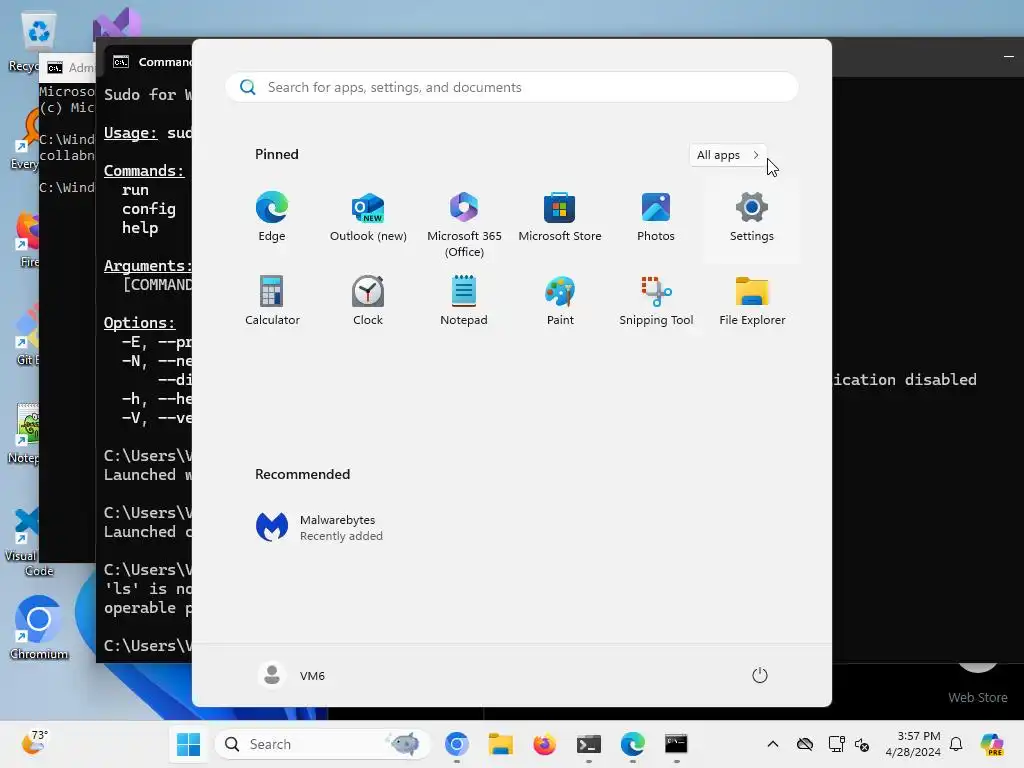Open the power options button
The width and height of the screenshot is (1024, 768).
[x=760, y=675]
